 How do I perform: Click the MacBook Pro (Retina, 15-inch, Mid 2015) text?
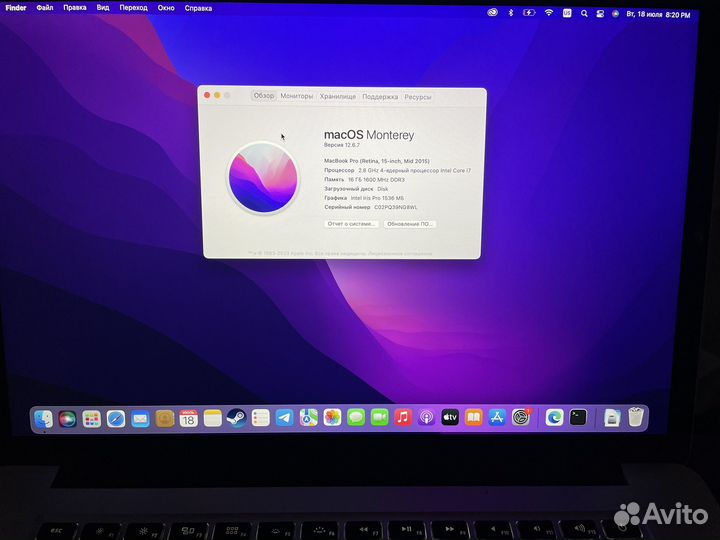[377, 161]
